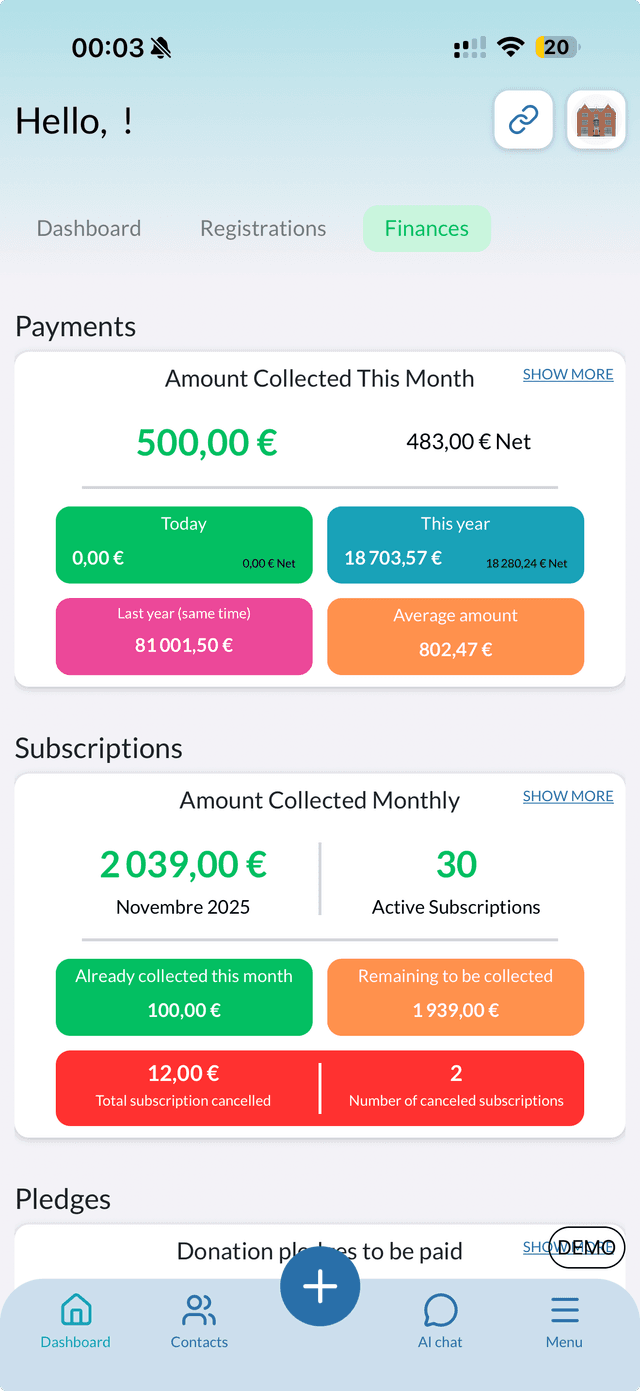640x1391 pixels.
Task: Select the 'Last year (same time)' tile
Action: [184, 636]
